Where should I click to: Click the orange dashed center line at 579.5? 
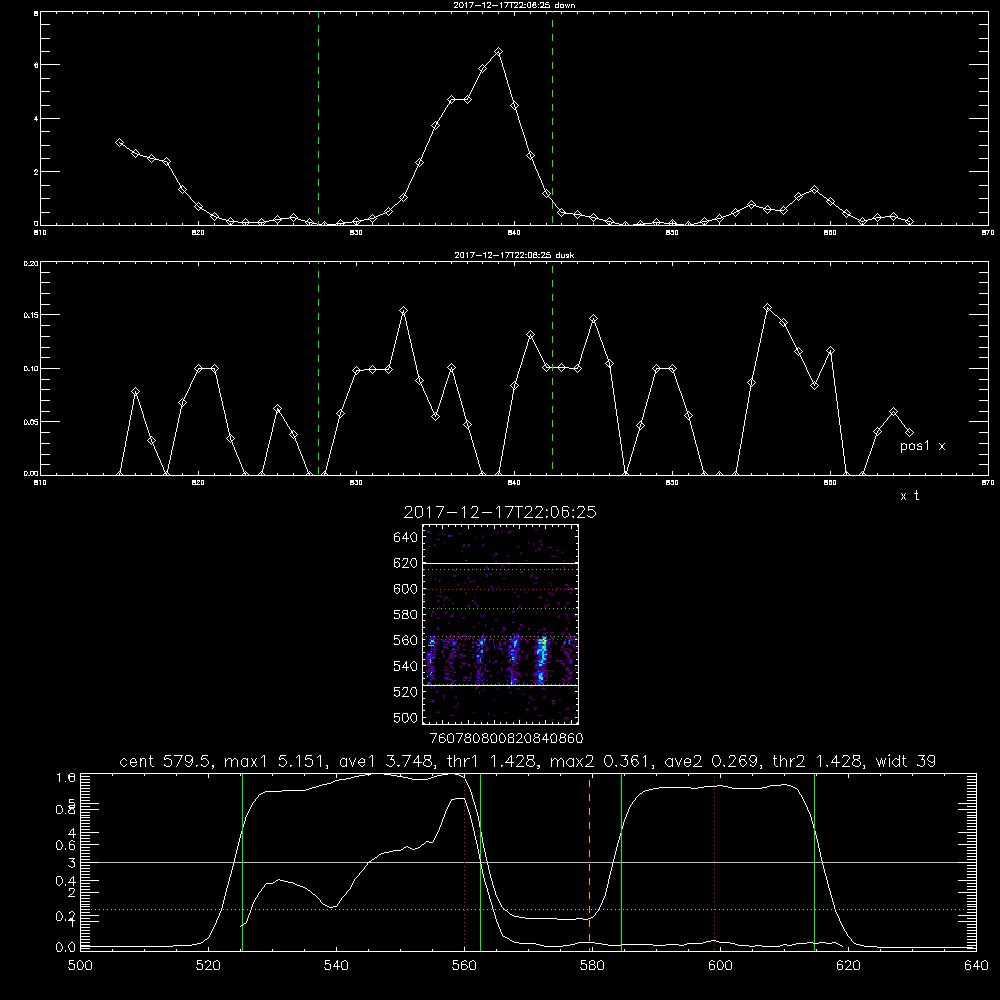589,861
